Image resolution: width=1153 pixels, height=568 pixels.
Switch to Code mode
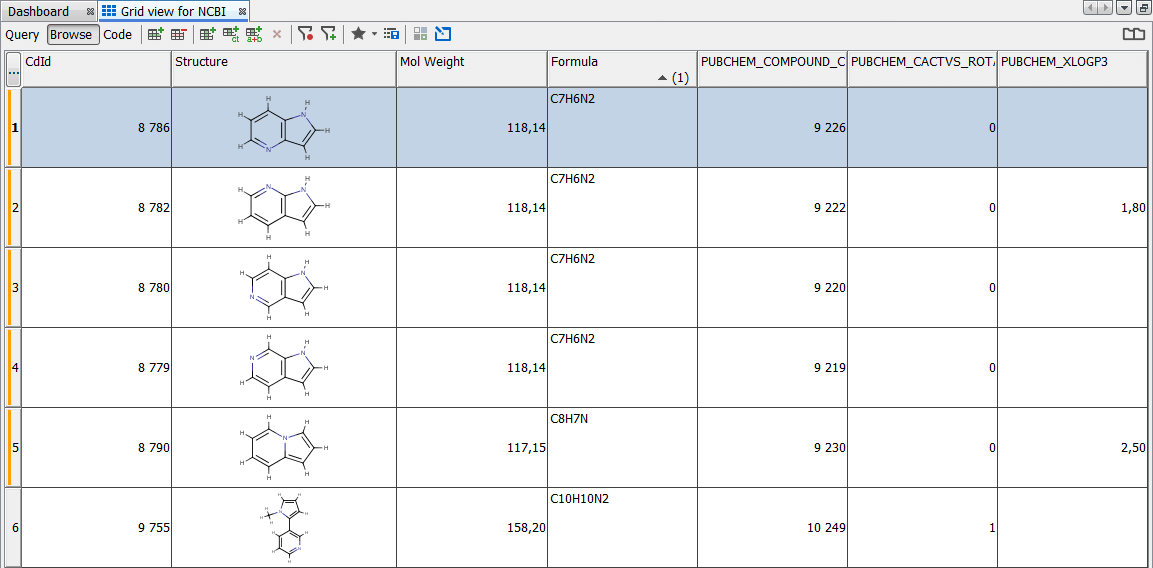[118, 34]
